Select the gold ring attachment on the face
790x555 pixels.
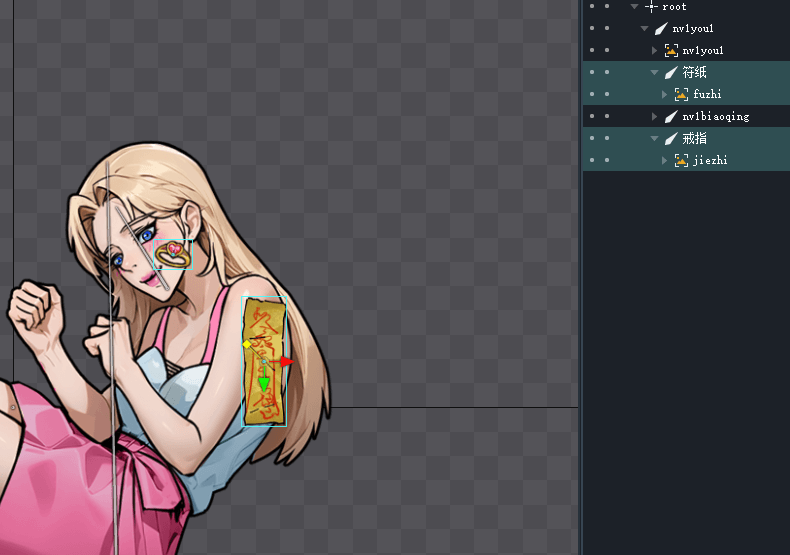click(x=174, y=256)
